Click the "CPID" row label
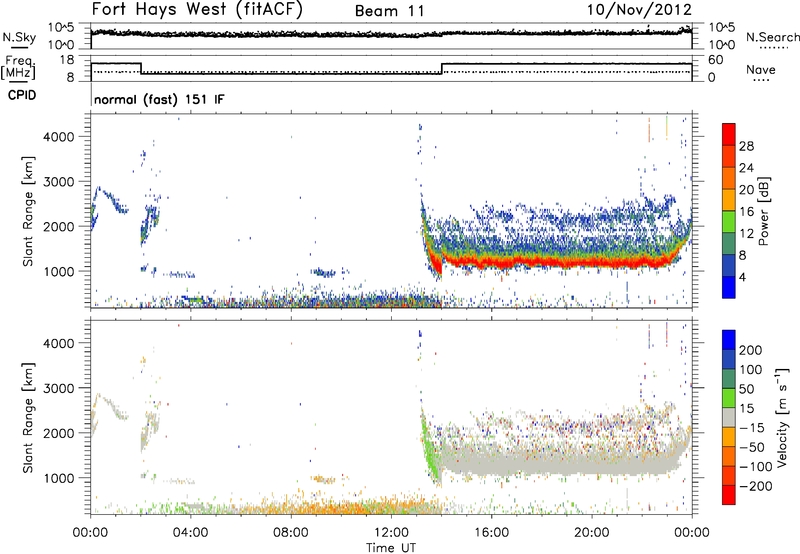The height and width of the screenshot is (554, 800). [22, 95]
